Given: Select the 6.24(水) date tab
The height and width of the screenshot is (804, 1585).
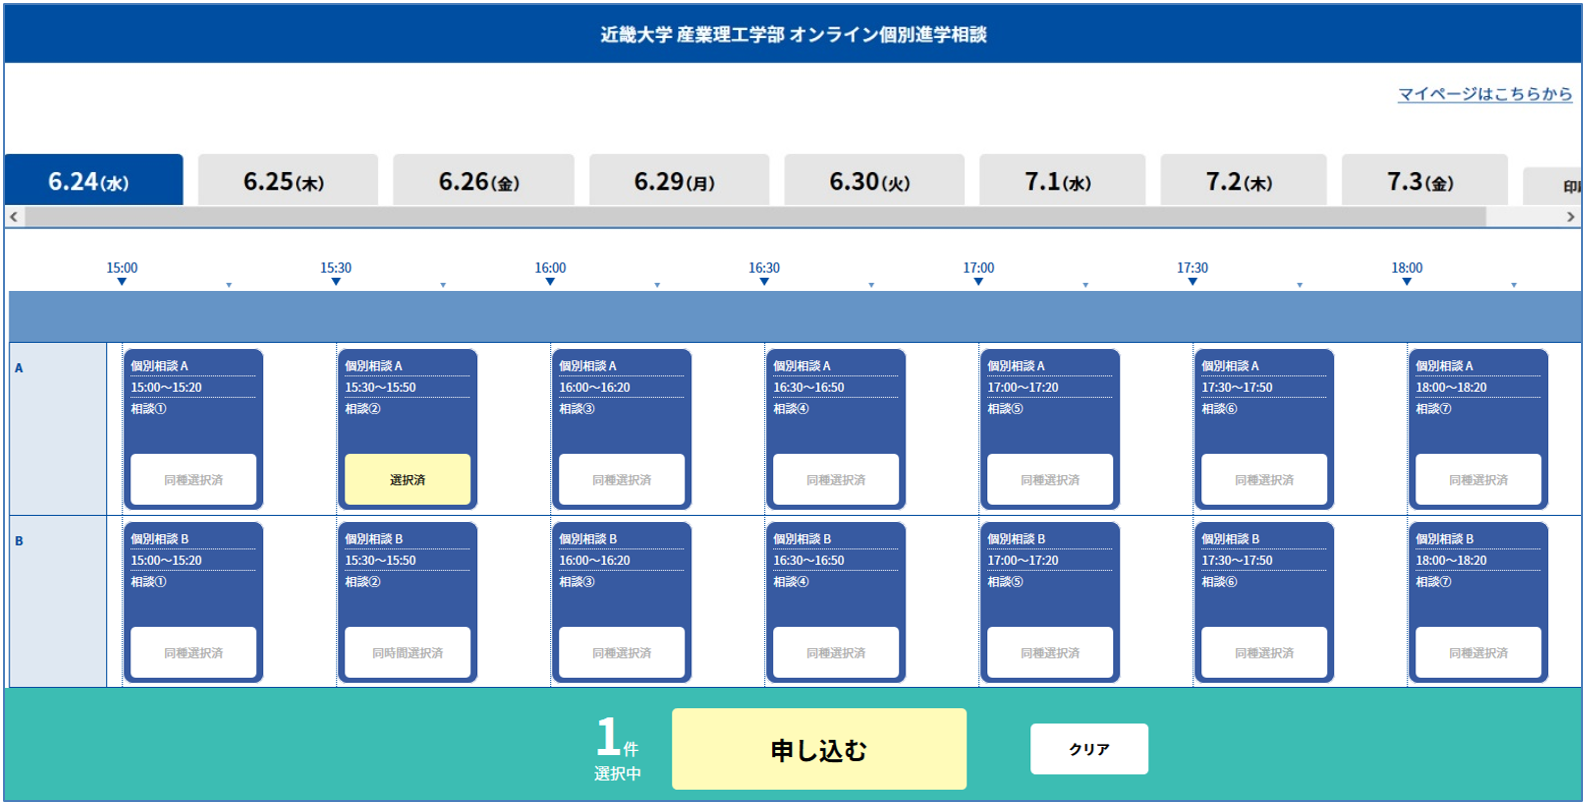Looking at the screenshot, I should pos(94,180).
